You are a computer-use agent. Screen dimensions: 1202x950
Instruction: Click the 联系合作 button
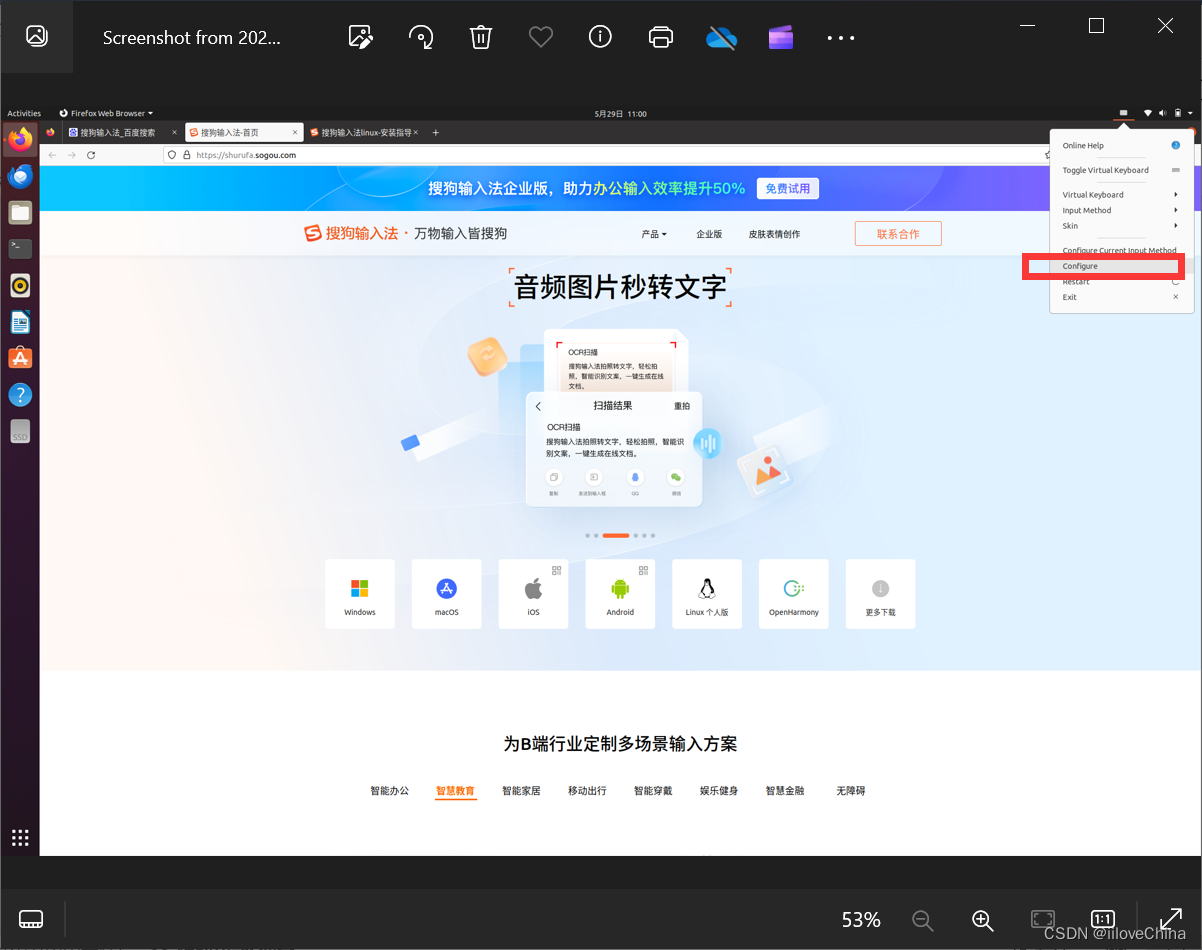coord(898,234)
